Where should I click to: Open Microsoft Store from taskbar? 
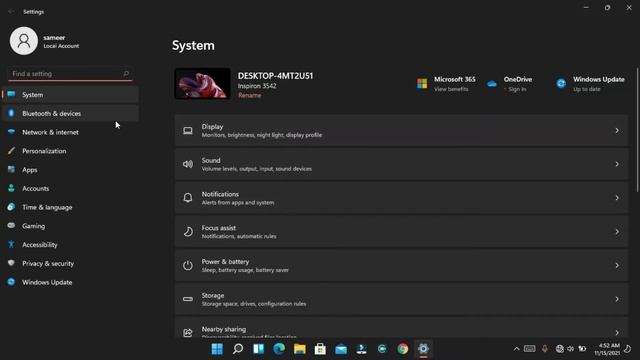(x=320, y=349)
